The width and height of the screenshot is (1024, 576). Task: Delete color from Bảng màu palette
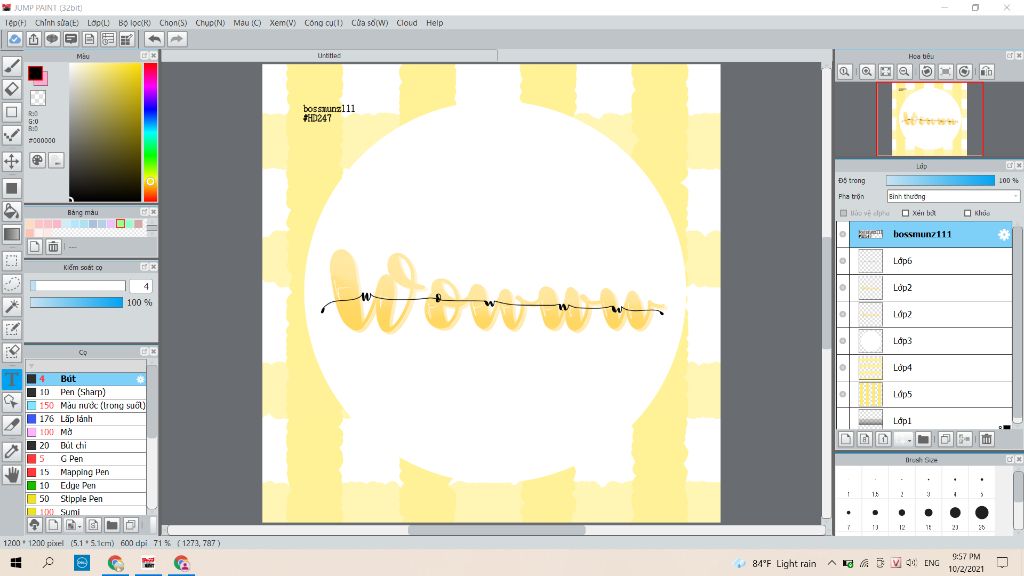[53, 246]
